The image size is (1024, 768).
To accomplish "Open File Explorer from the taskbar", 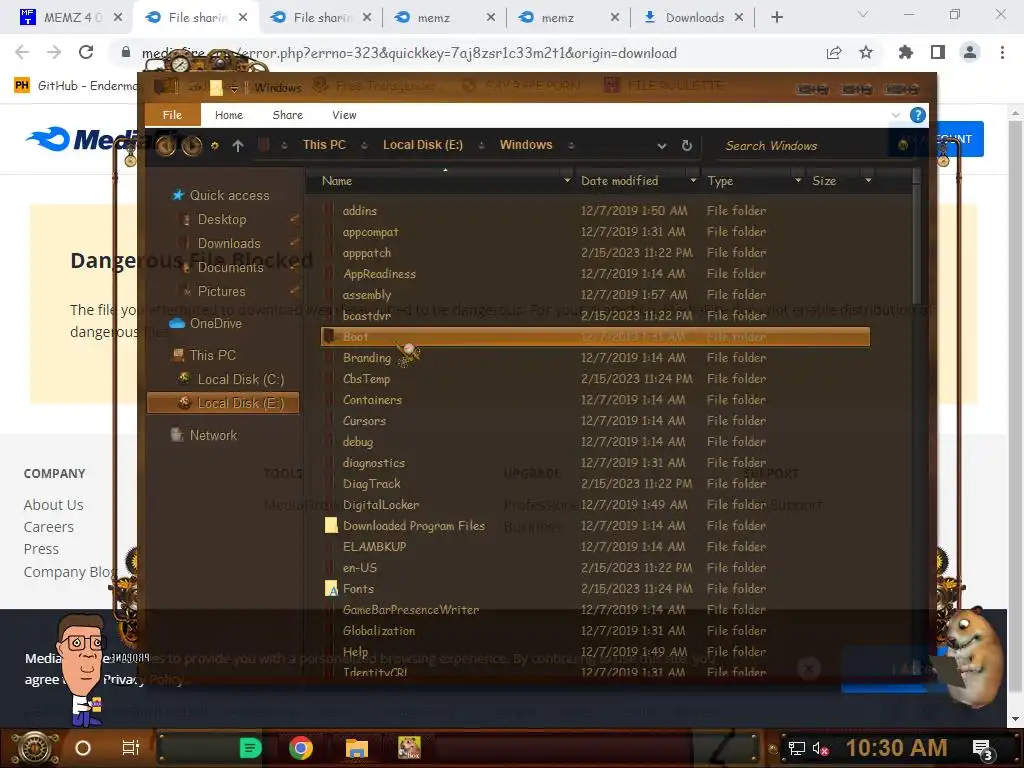I will click(x=357, y=748).
